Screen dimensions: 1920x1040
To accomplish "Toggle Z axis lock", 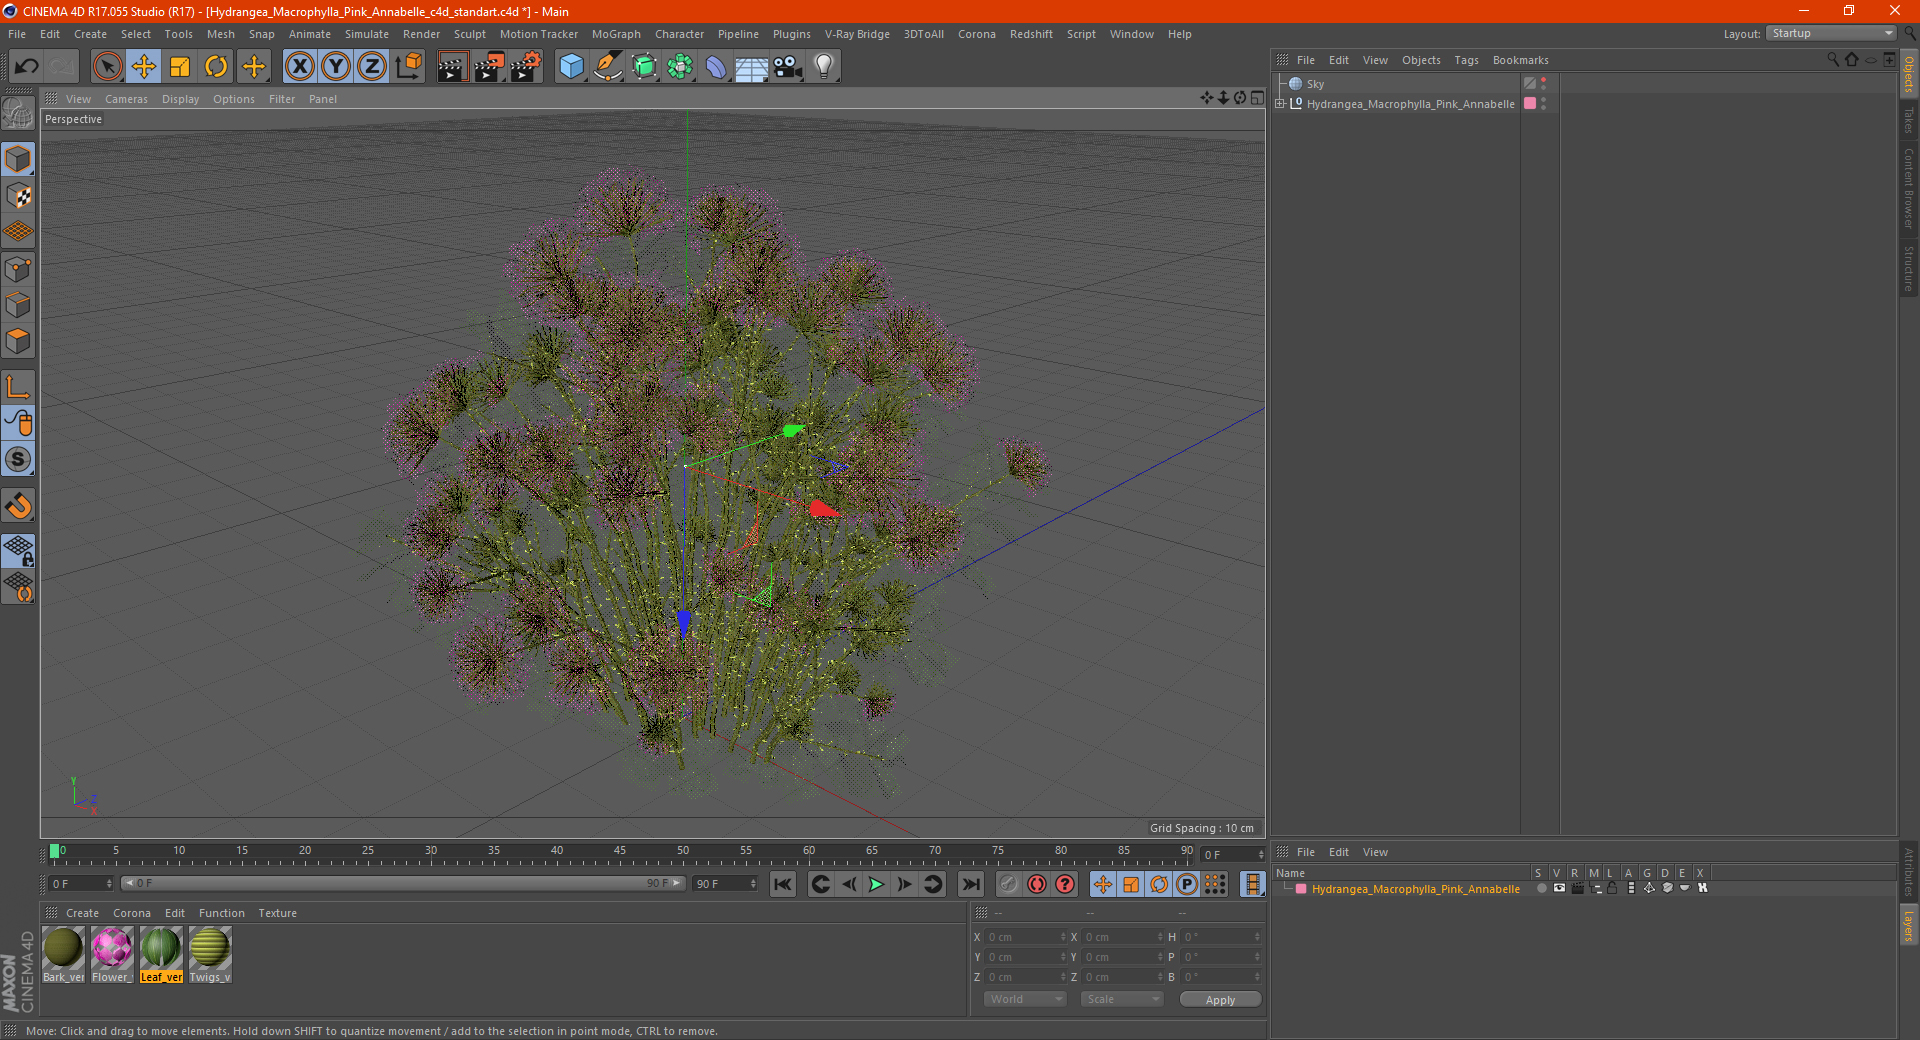I will (x=371, y=67).
